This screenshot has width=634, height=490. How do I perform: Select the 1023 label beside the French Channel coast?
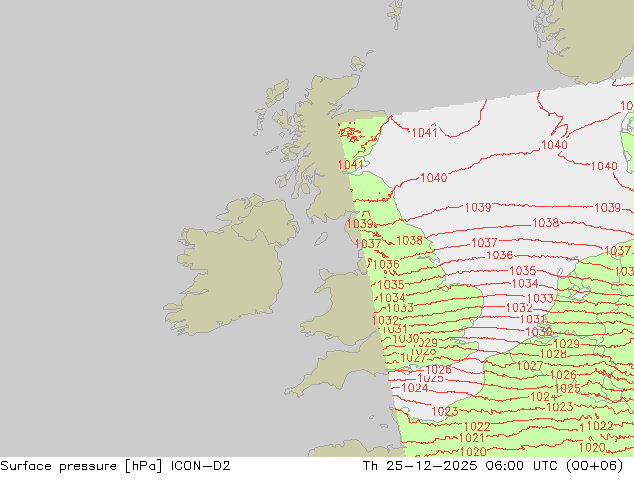(x=445, y=412)
